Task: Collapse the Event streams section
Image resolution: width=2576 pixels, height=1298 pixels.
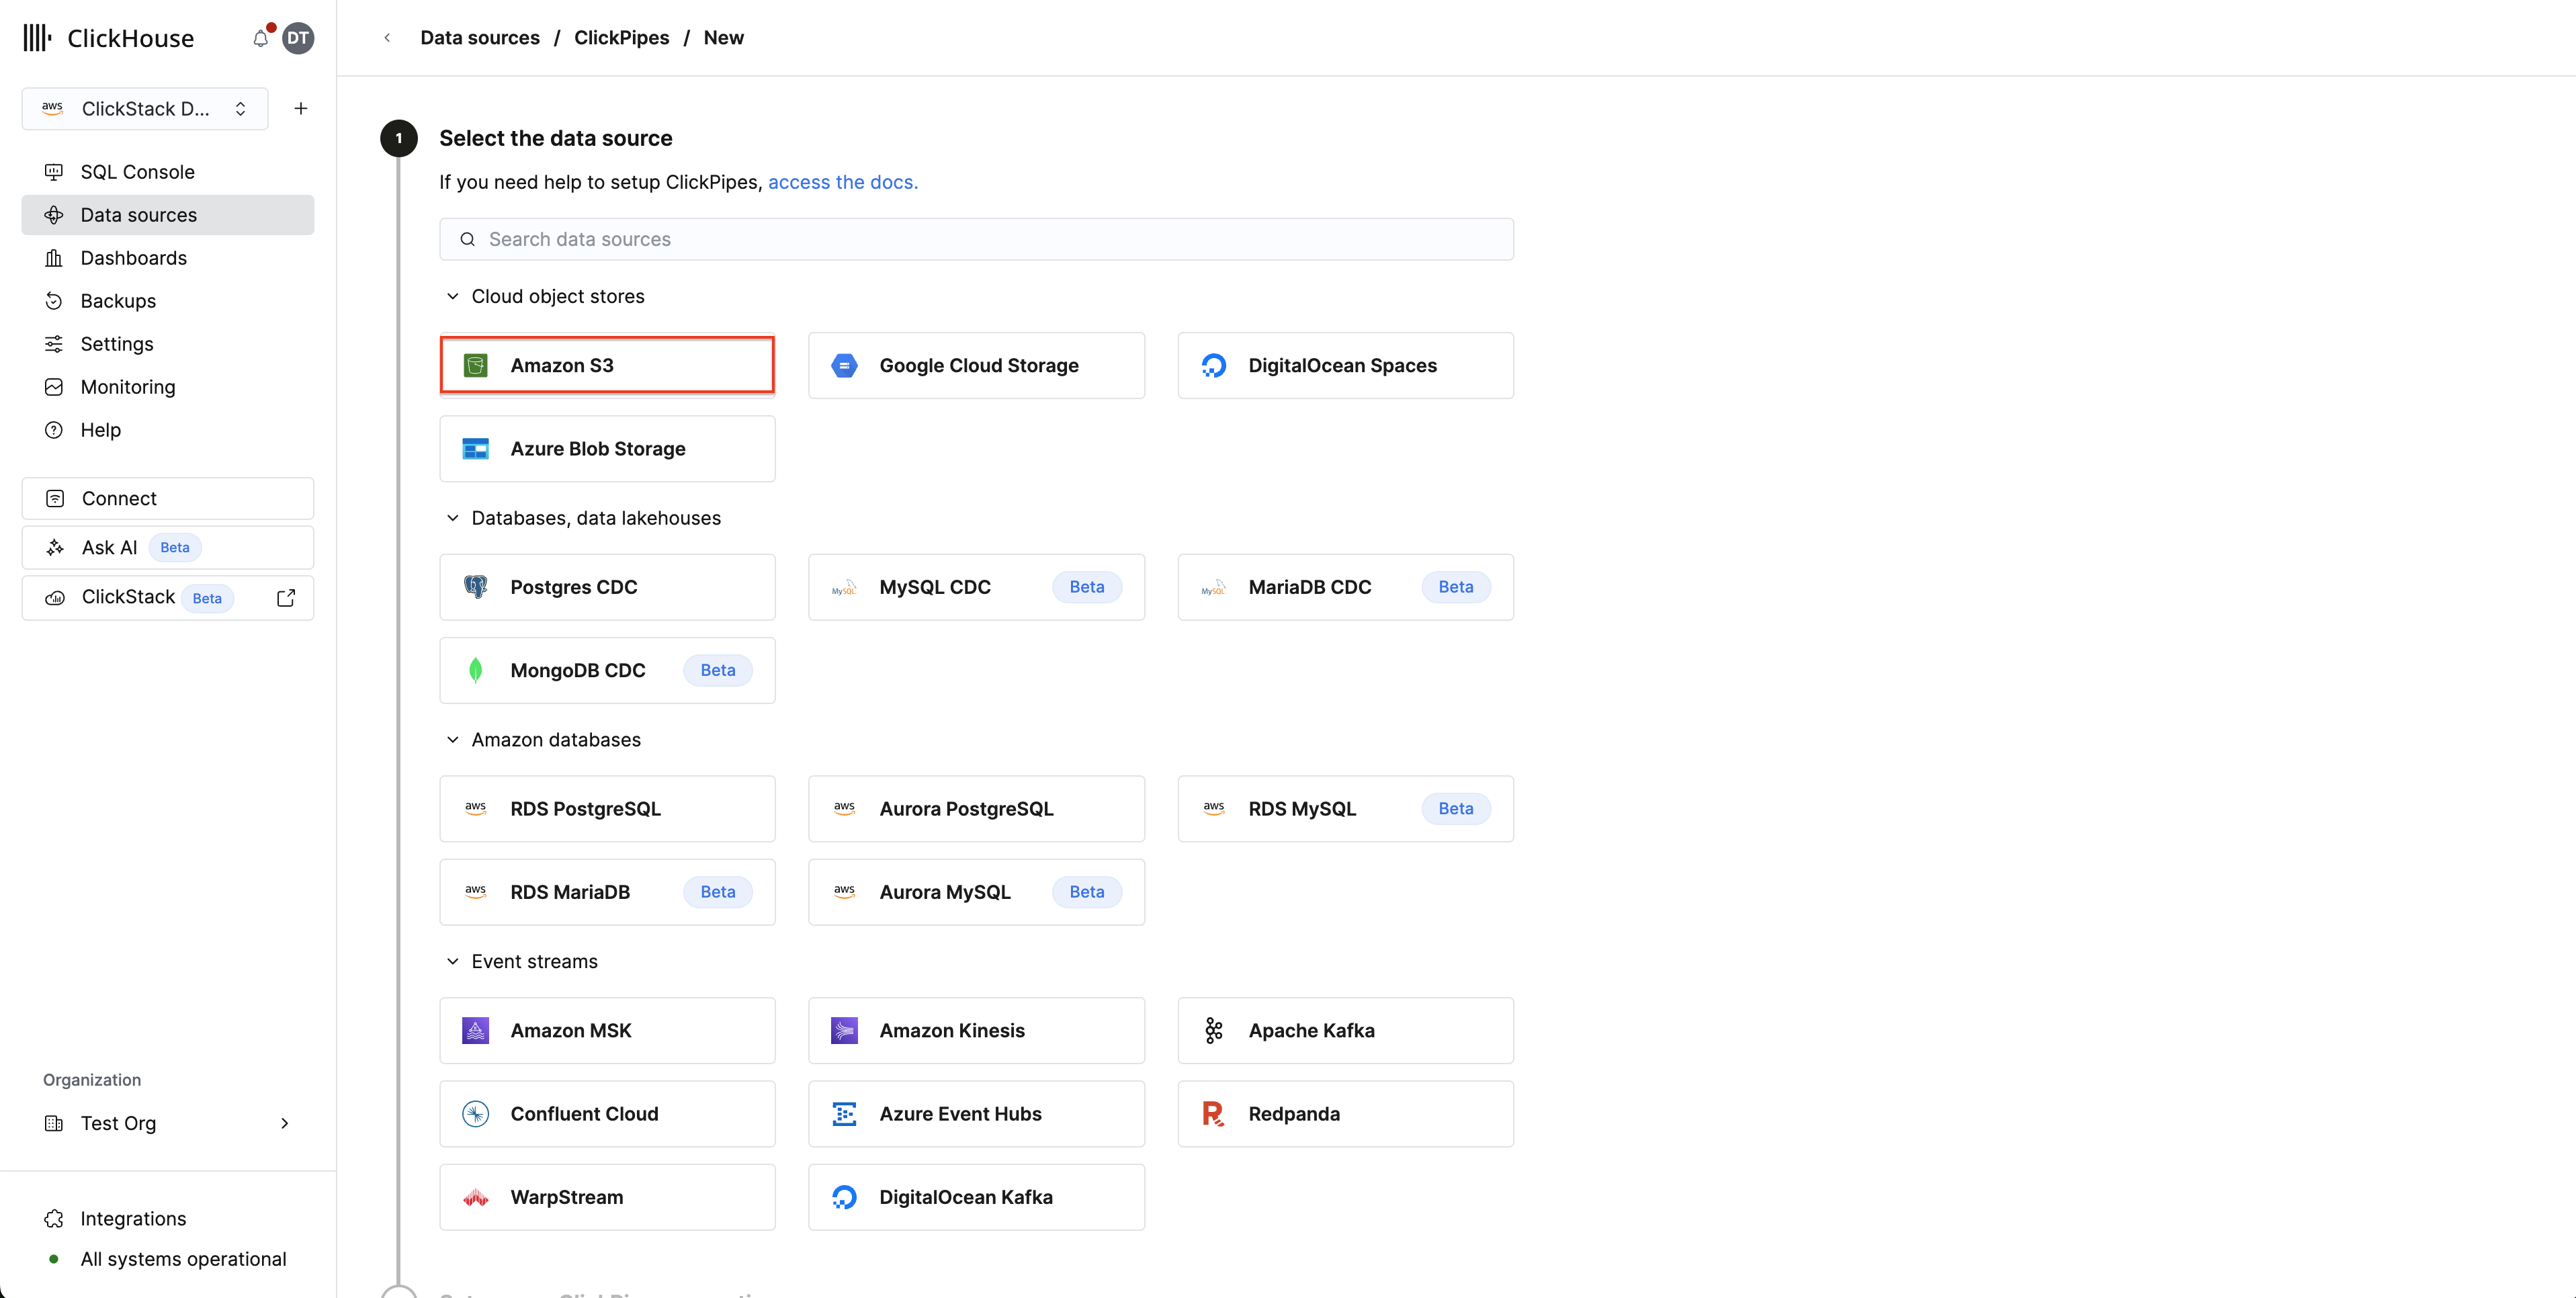Action: (x=453, y=961)
